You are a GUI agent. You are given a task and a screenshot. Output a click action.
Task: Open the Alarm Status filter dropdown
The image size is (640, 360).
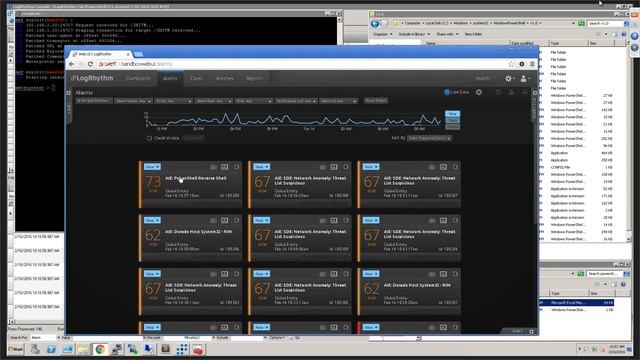133,101
